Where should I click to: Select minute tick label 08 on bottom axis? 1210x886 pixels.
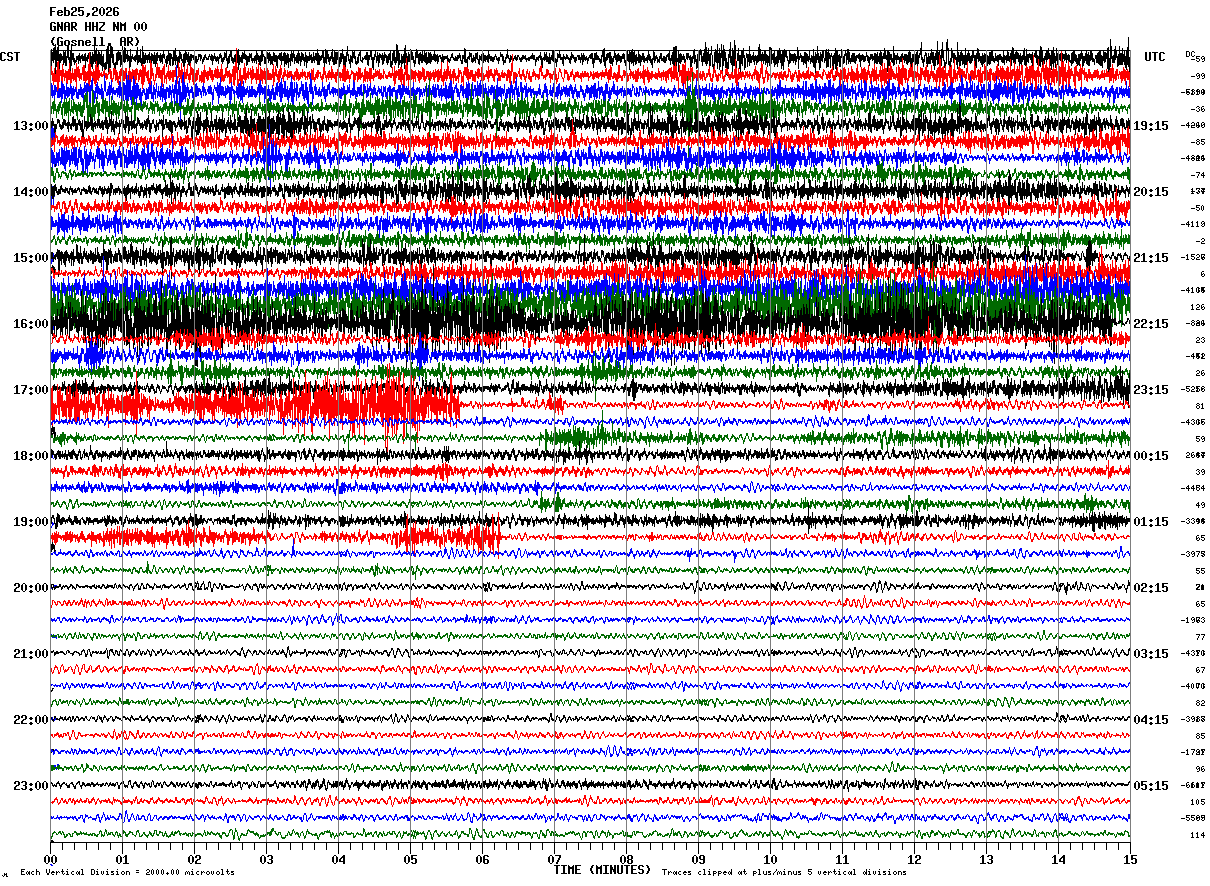(x=626, y=860)
